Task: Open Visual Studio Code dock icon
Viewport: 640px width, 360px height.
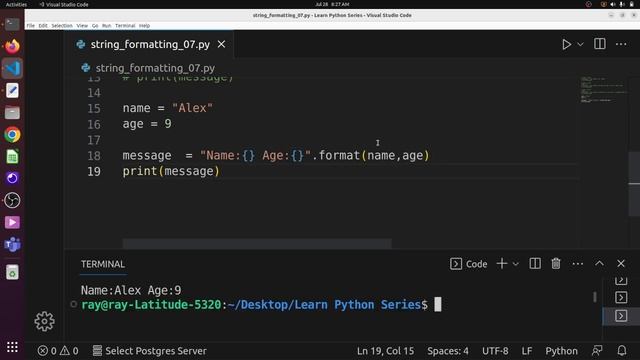Action: click(12, 68)
